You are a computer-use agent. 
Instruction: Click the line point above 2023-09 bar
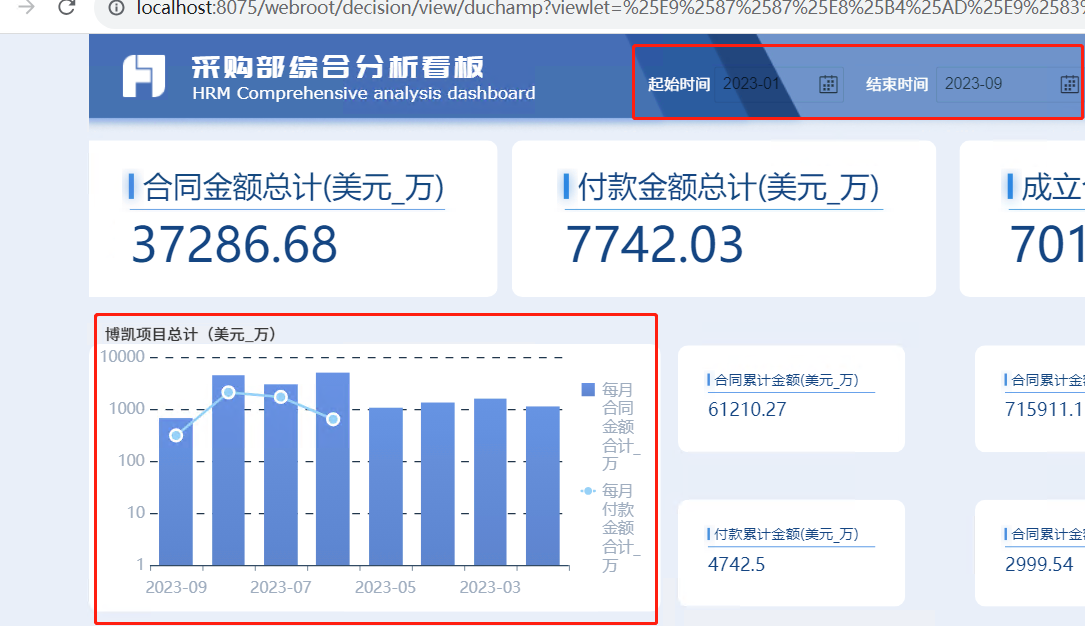[x=176, y=435]
